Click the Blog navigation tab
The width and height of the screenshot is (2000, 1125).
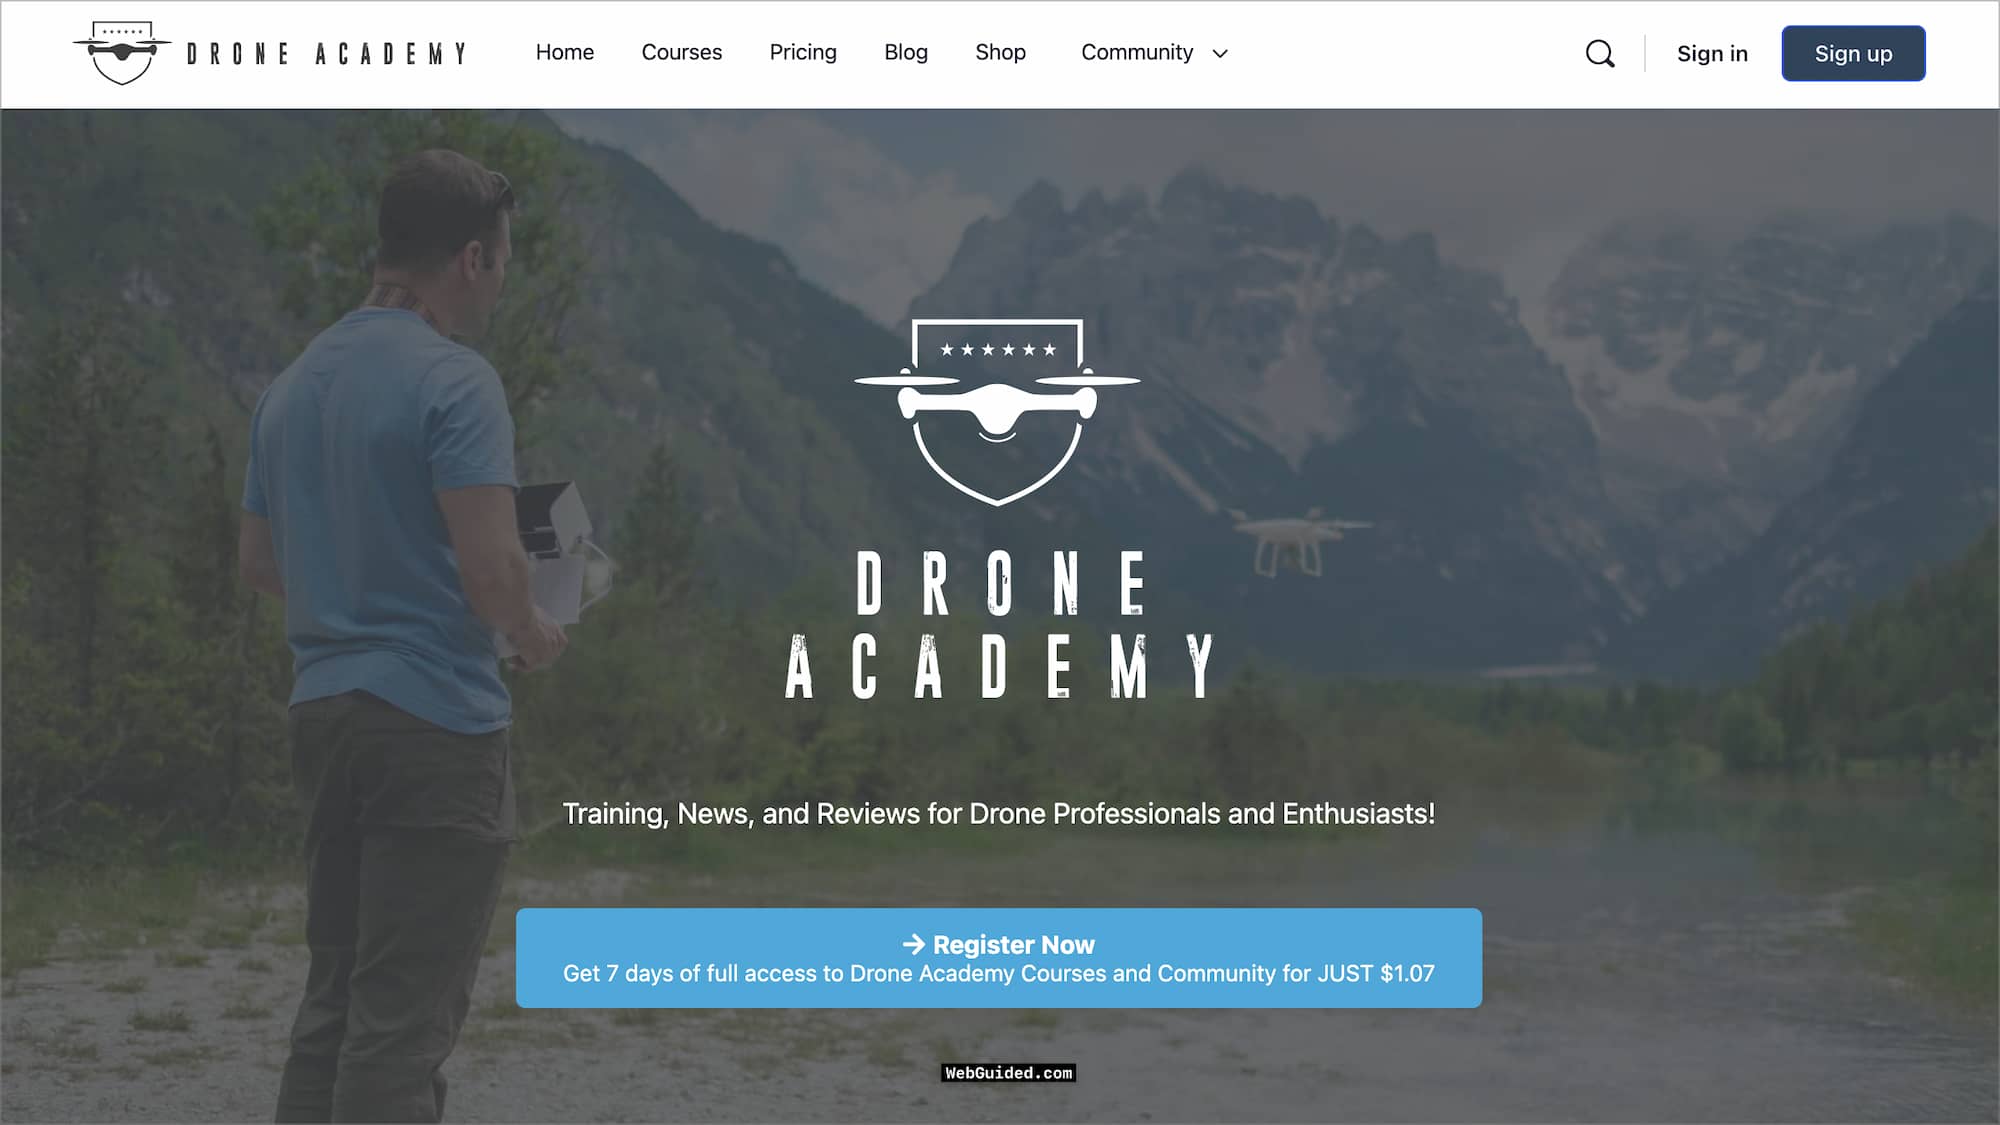tap(905, 52)
